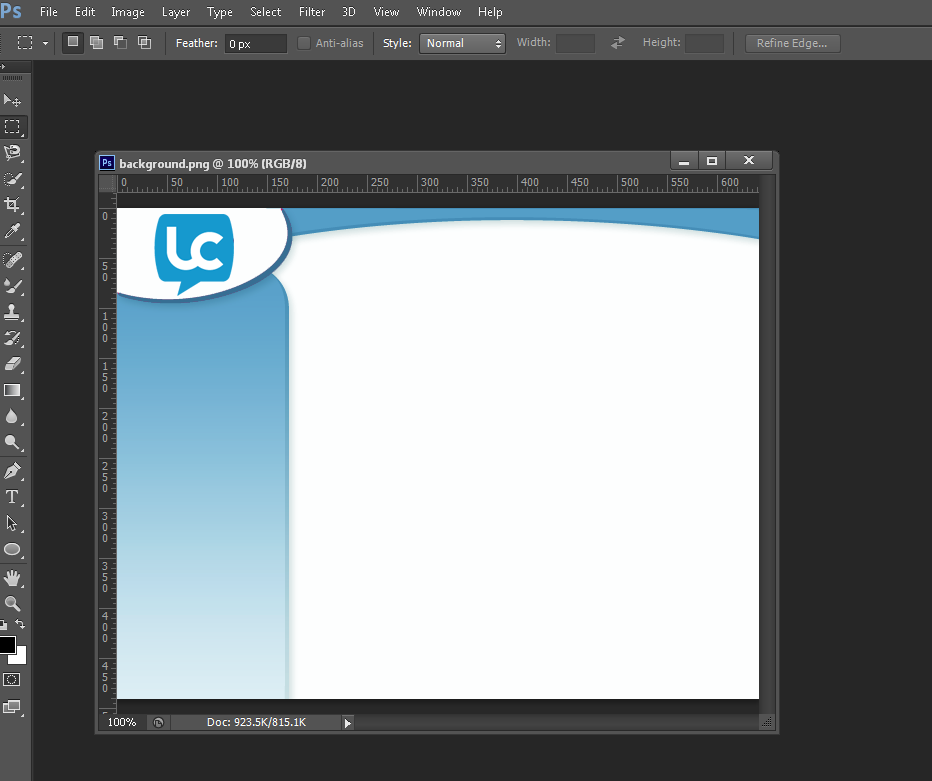Select the Eraser tool
The width and height of the screenshot is (932, 781).
pyautogui.click(x=12, y=364)
